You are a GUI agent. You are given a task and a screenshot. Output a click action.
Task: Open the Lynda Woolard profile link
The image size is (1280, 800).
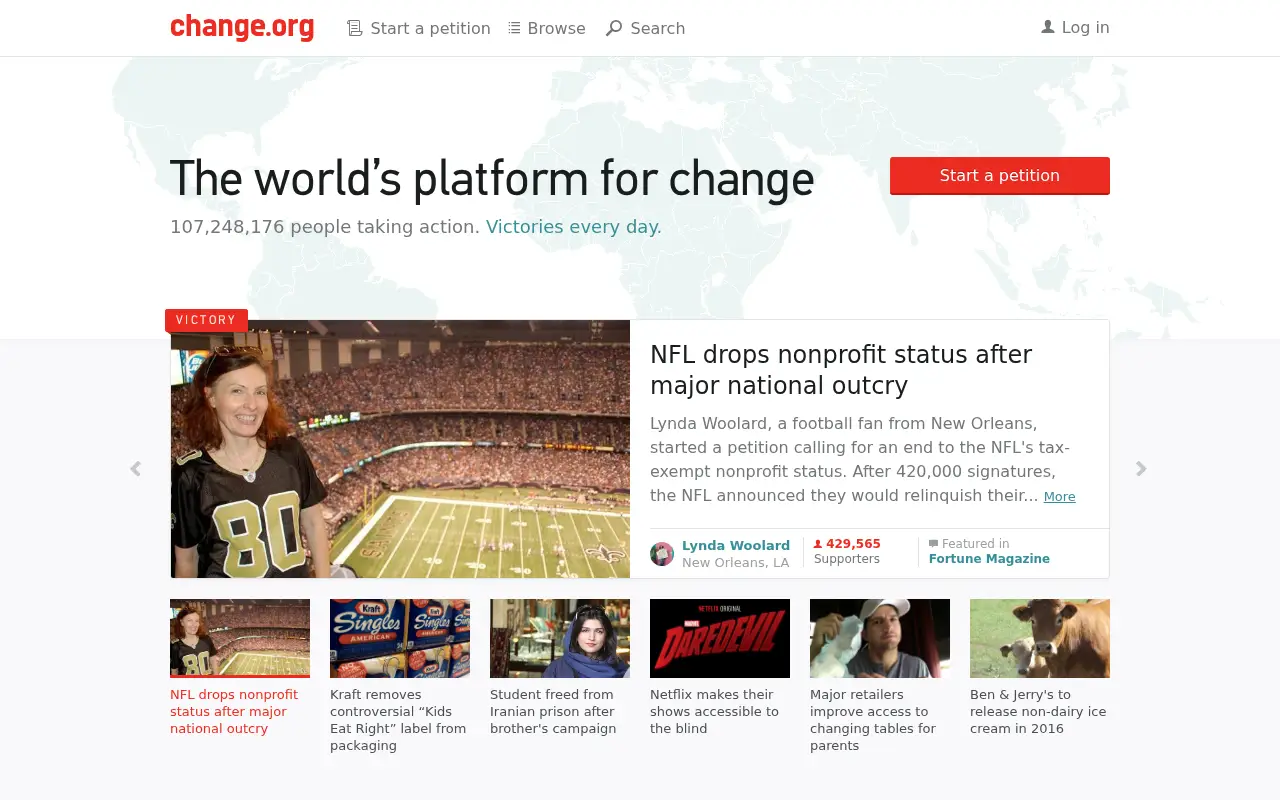click(x=736, y=545)
